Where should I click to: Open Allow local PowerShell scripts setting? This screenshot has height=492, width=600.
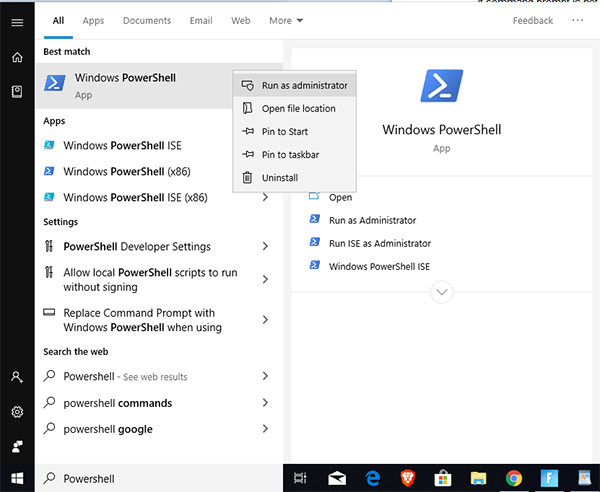[159, 280]
